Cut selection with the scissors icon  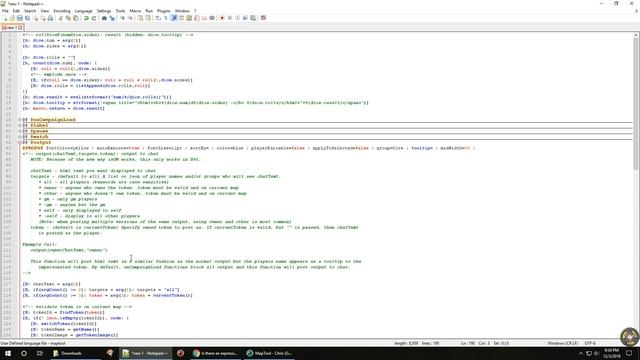(61, 18)
